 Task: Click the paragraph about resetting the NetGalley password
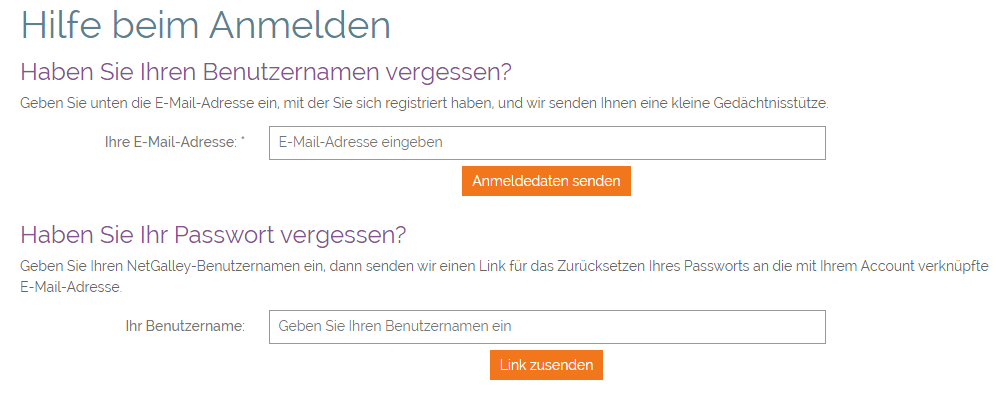[504, 276]
